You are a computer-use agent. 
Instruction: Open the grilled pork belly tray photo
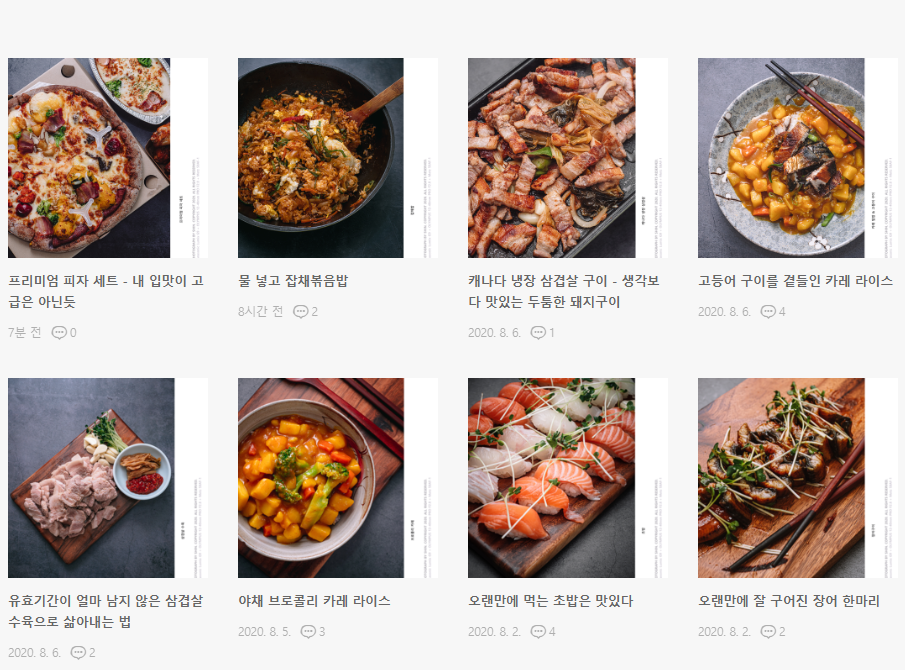(568, 158)
